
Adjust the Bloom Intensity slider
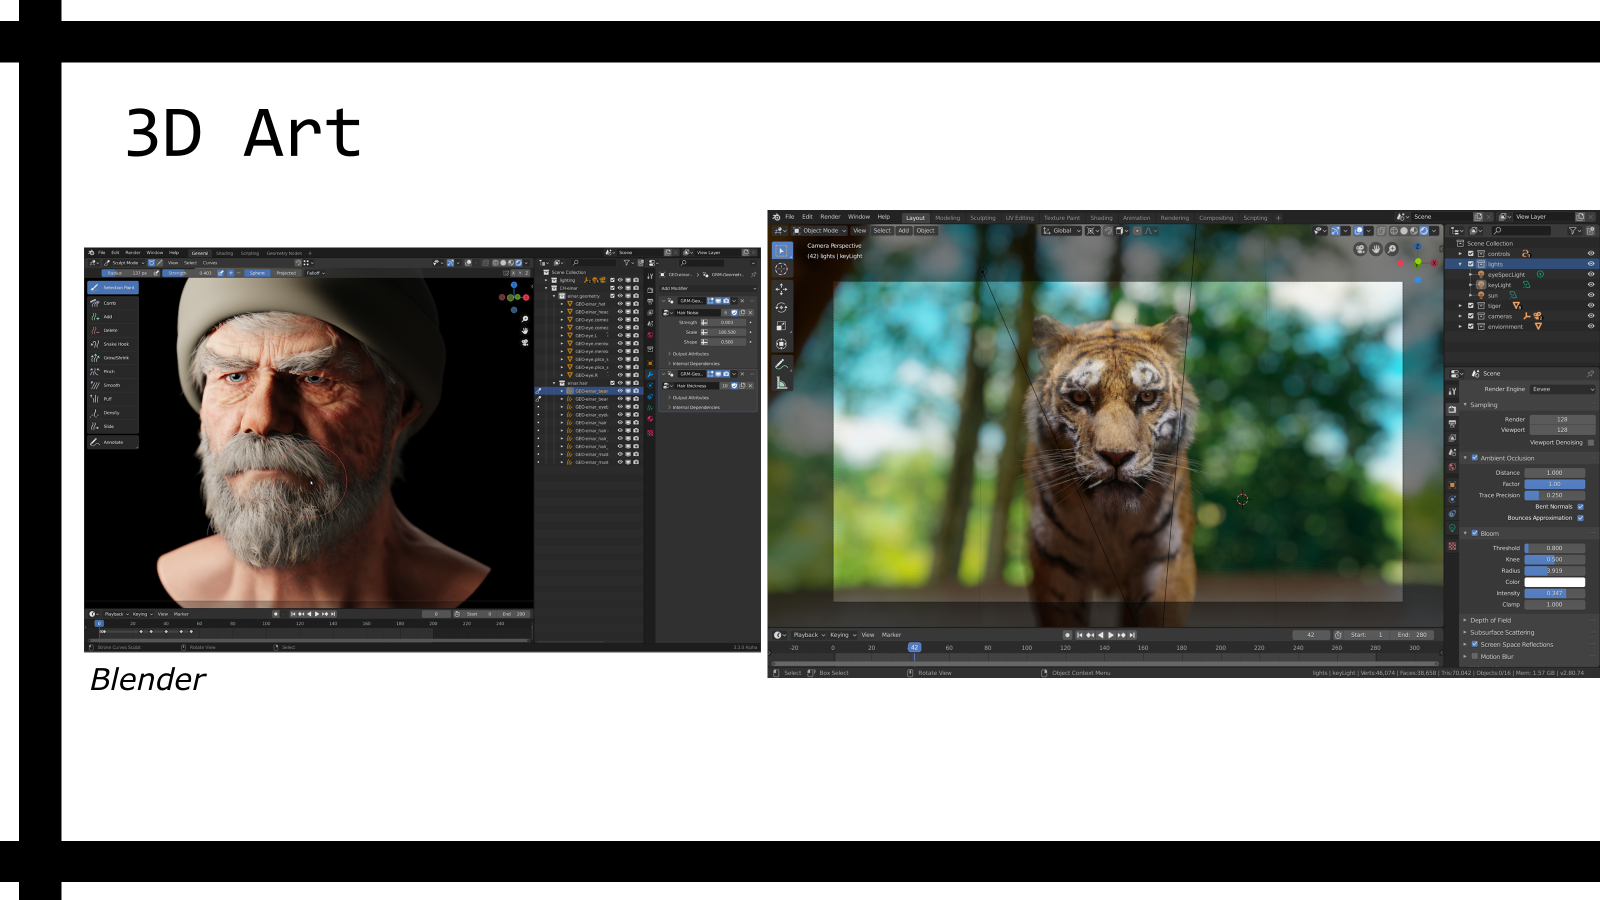[1554, 593]
